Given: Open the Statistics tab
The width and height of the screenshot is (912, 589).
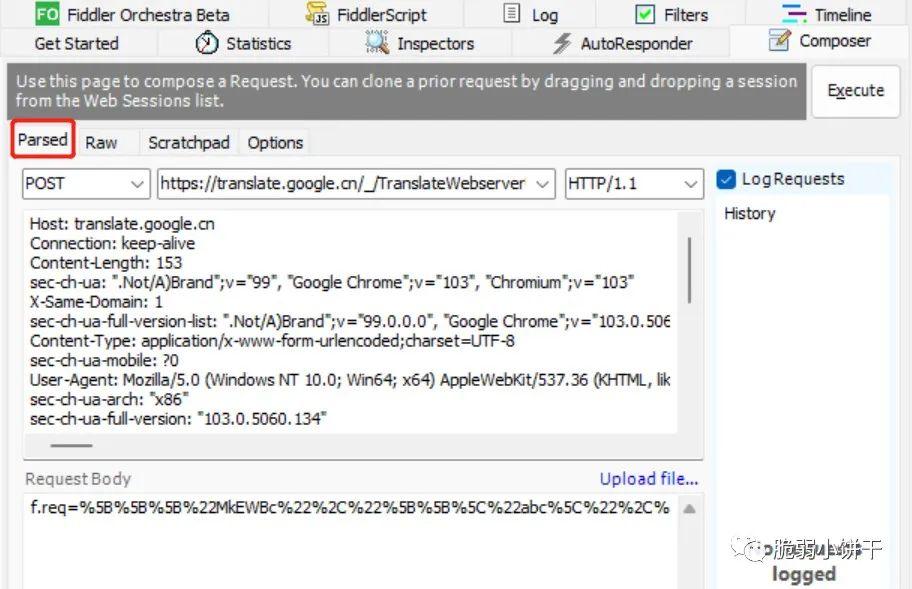Looking at the screenshot, I should (x=243, y=43).
